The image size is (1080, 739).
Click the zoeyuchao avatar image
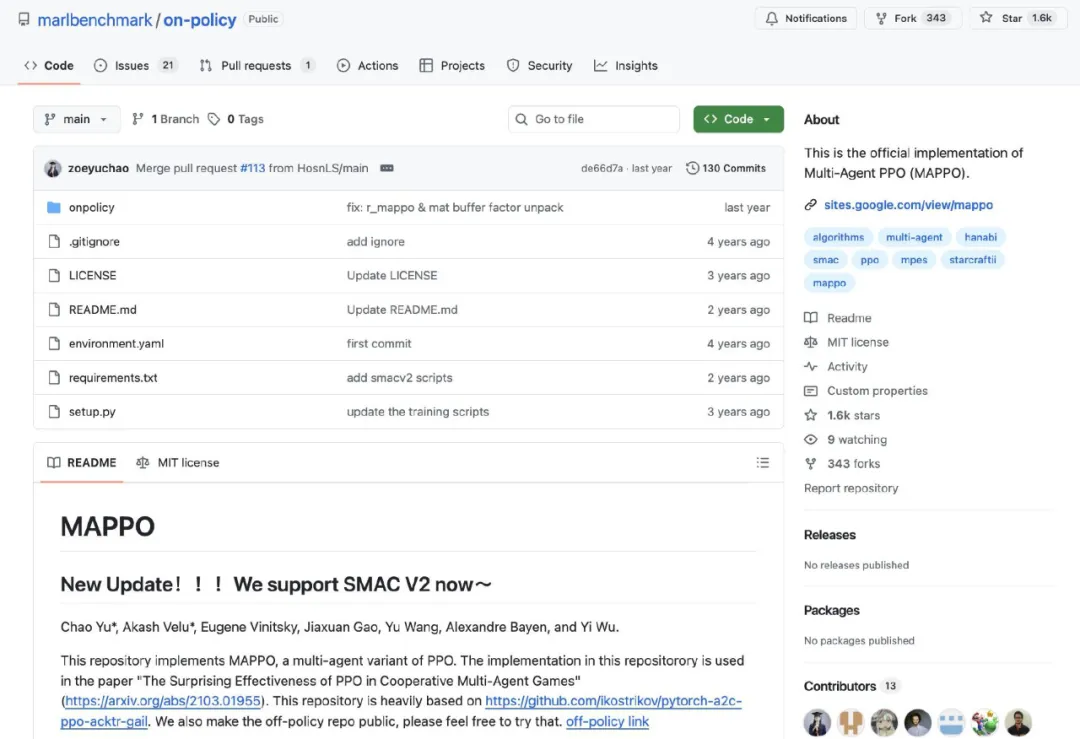point(53,168)
